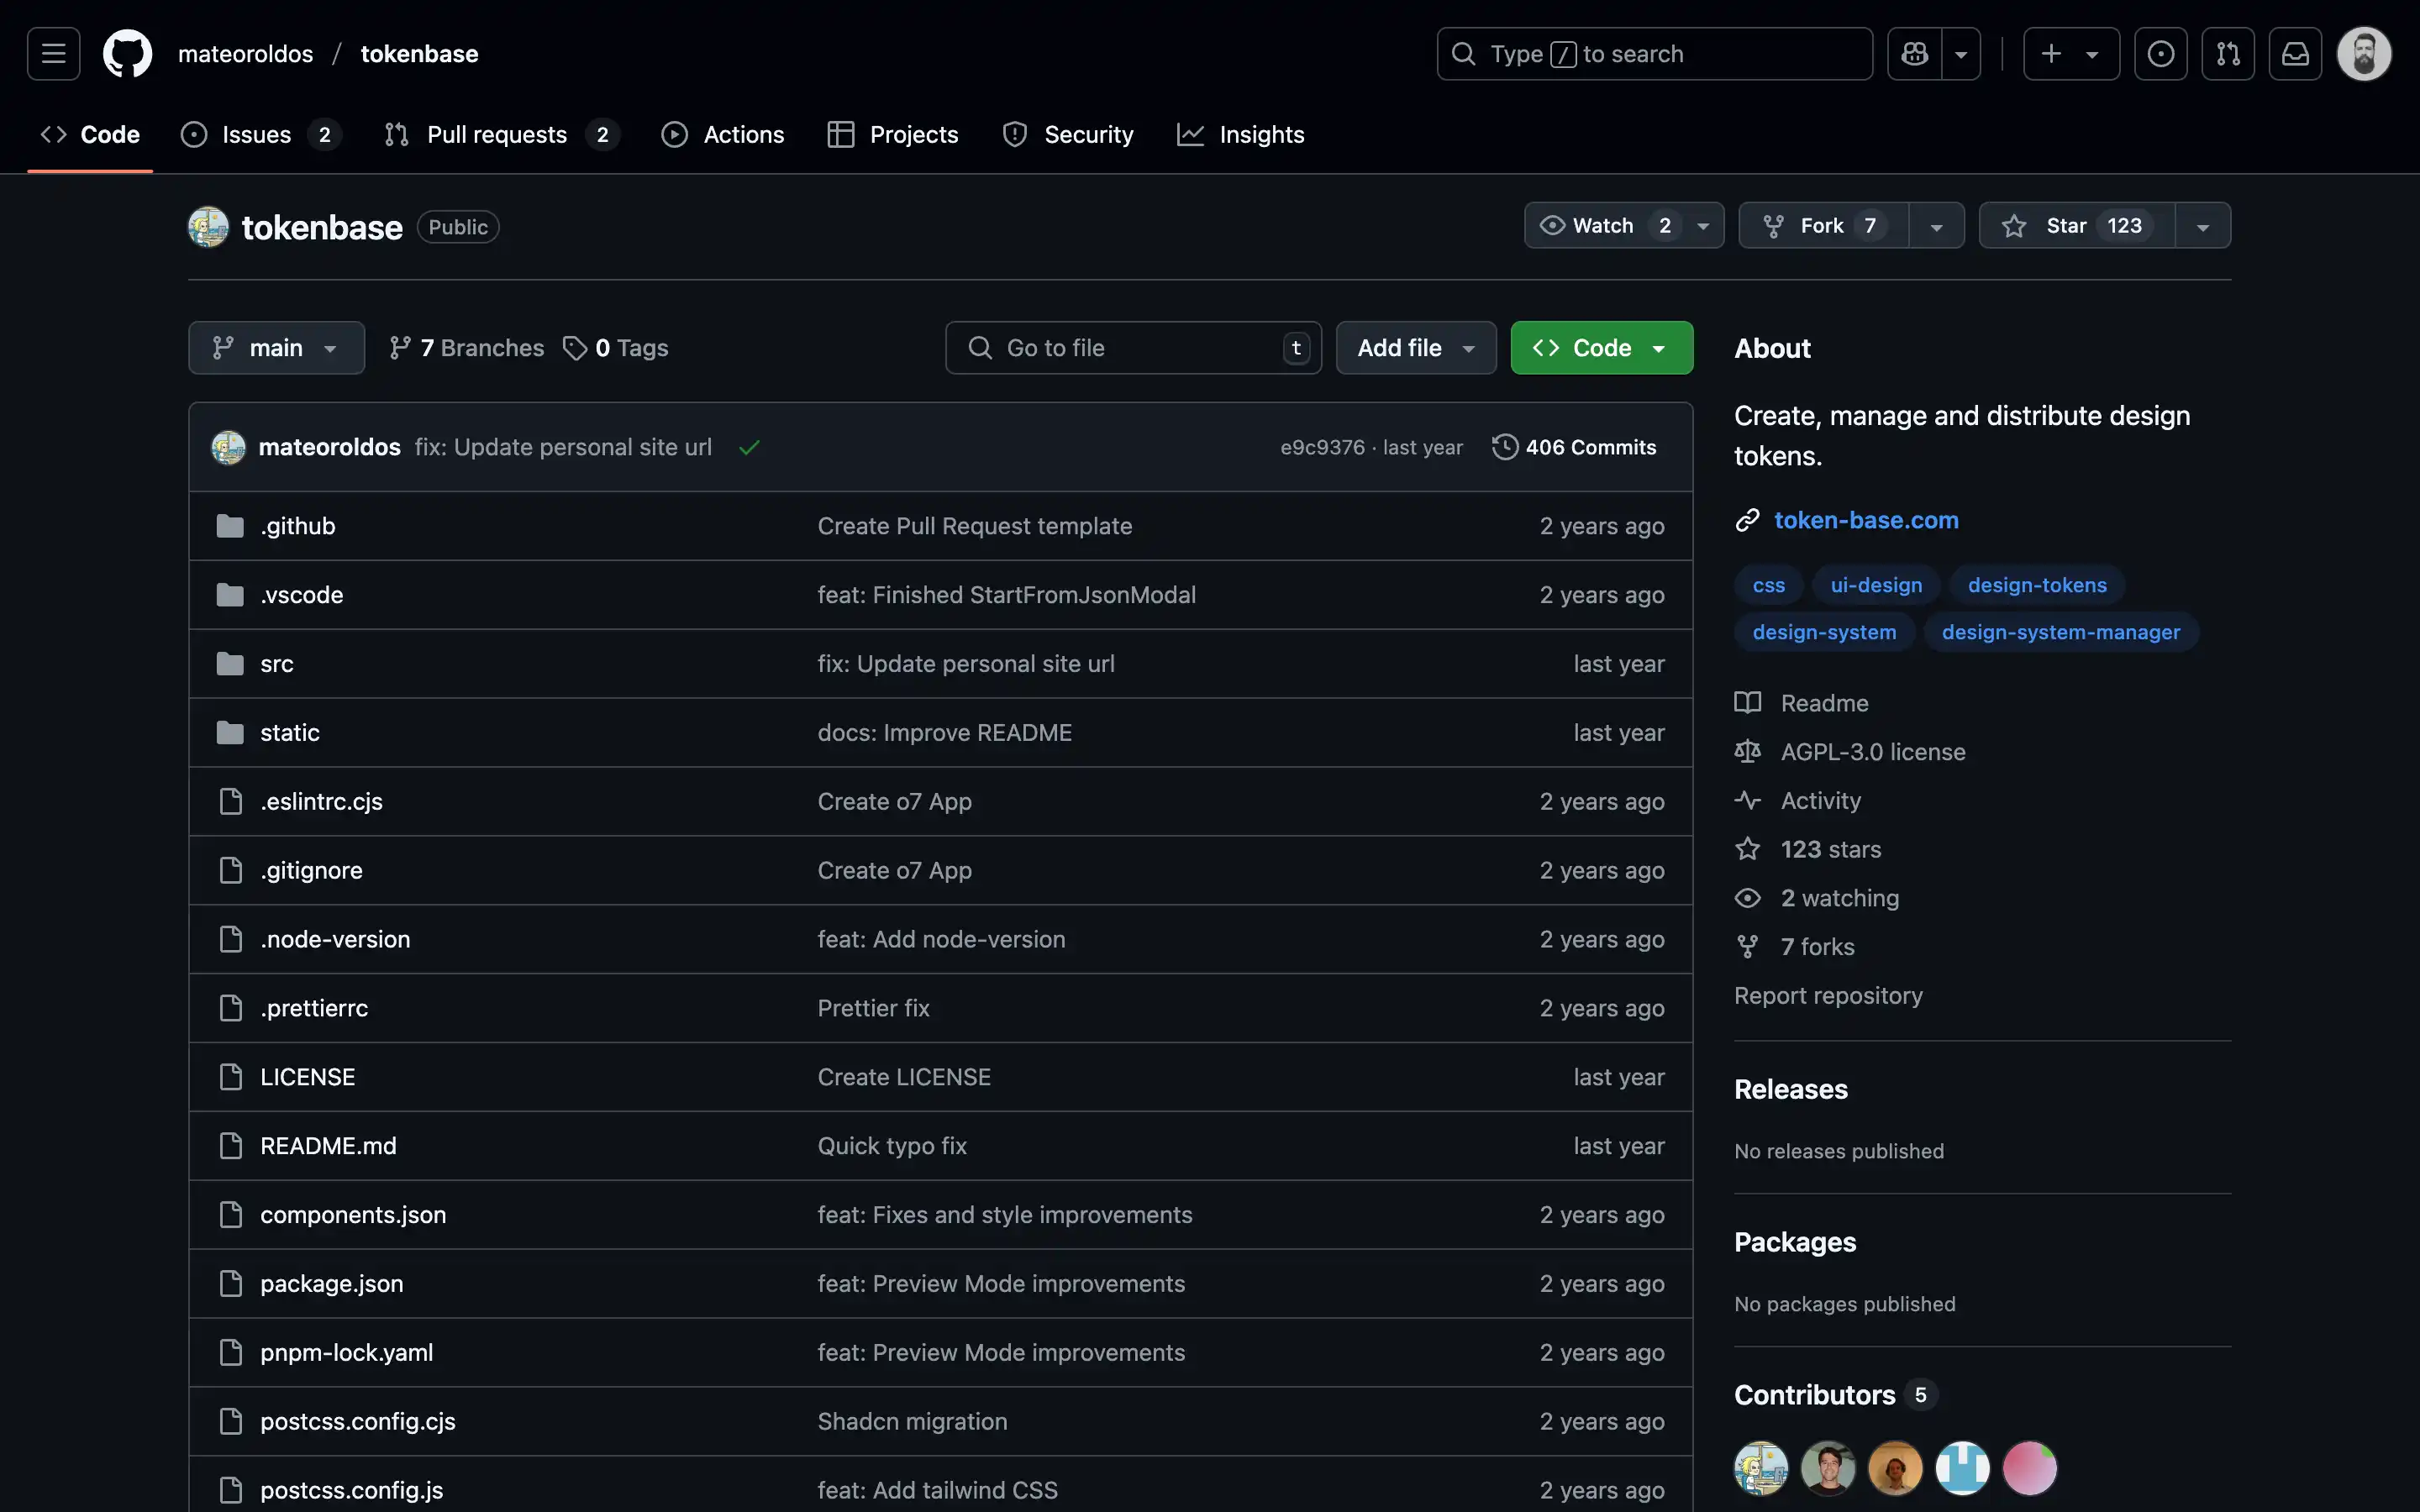The image size is (2420, 1512).
Task: Open the Contributors section heading
Action: (x=1814, y=1395)
